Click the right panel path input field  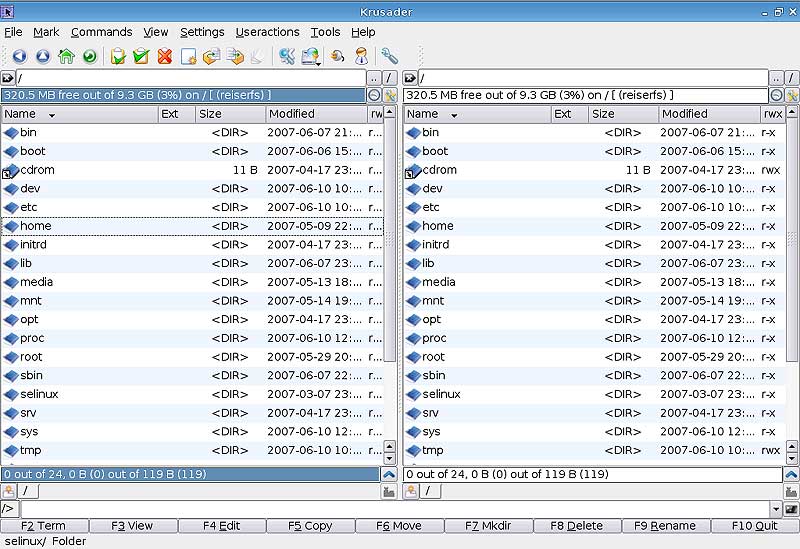(x=593, y=78)
